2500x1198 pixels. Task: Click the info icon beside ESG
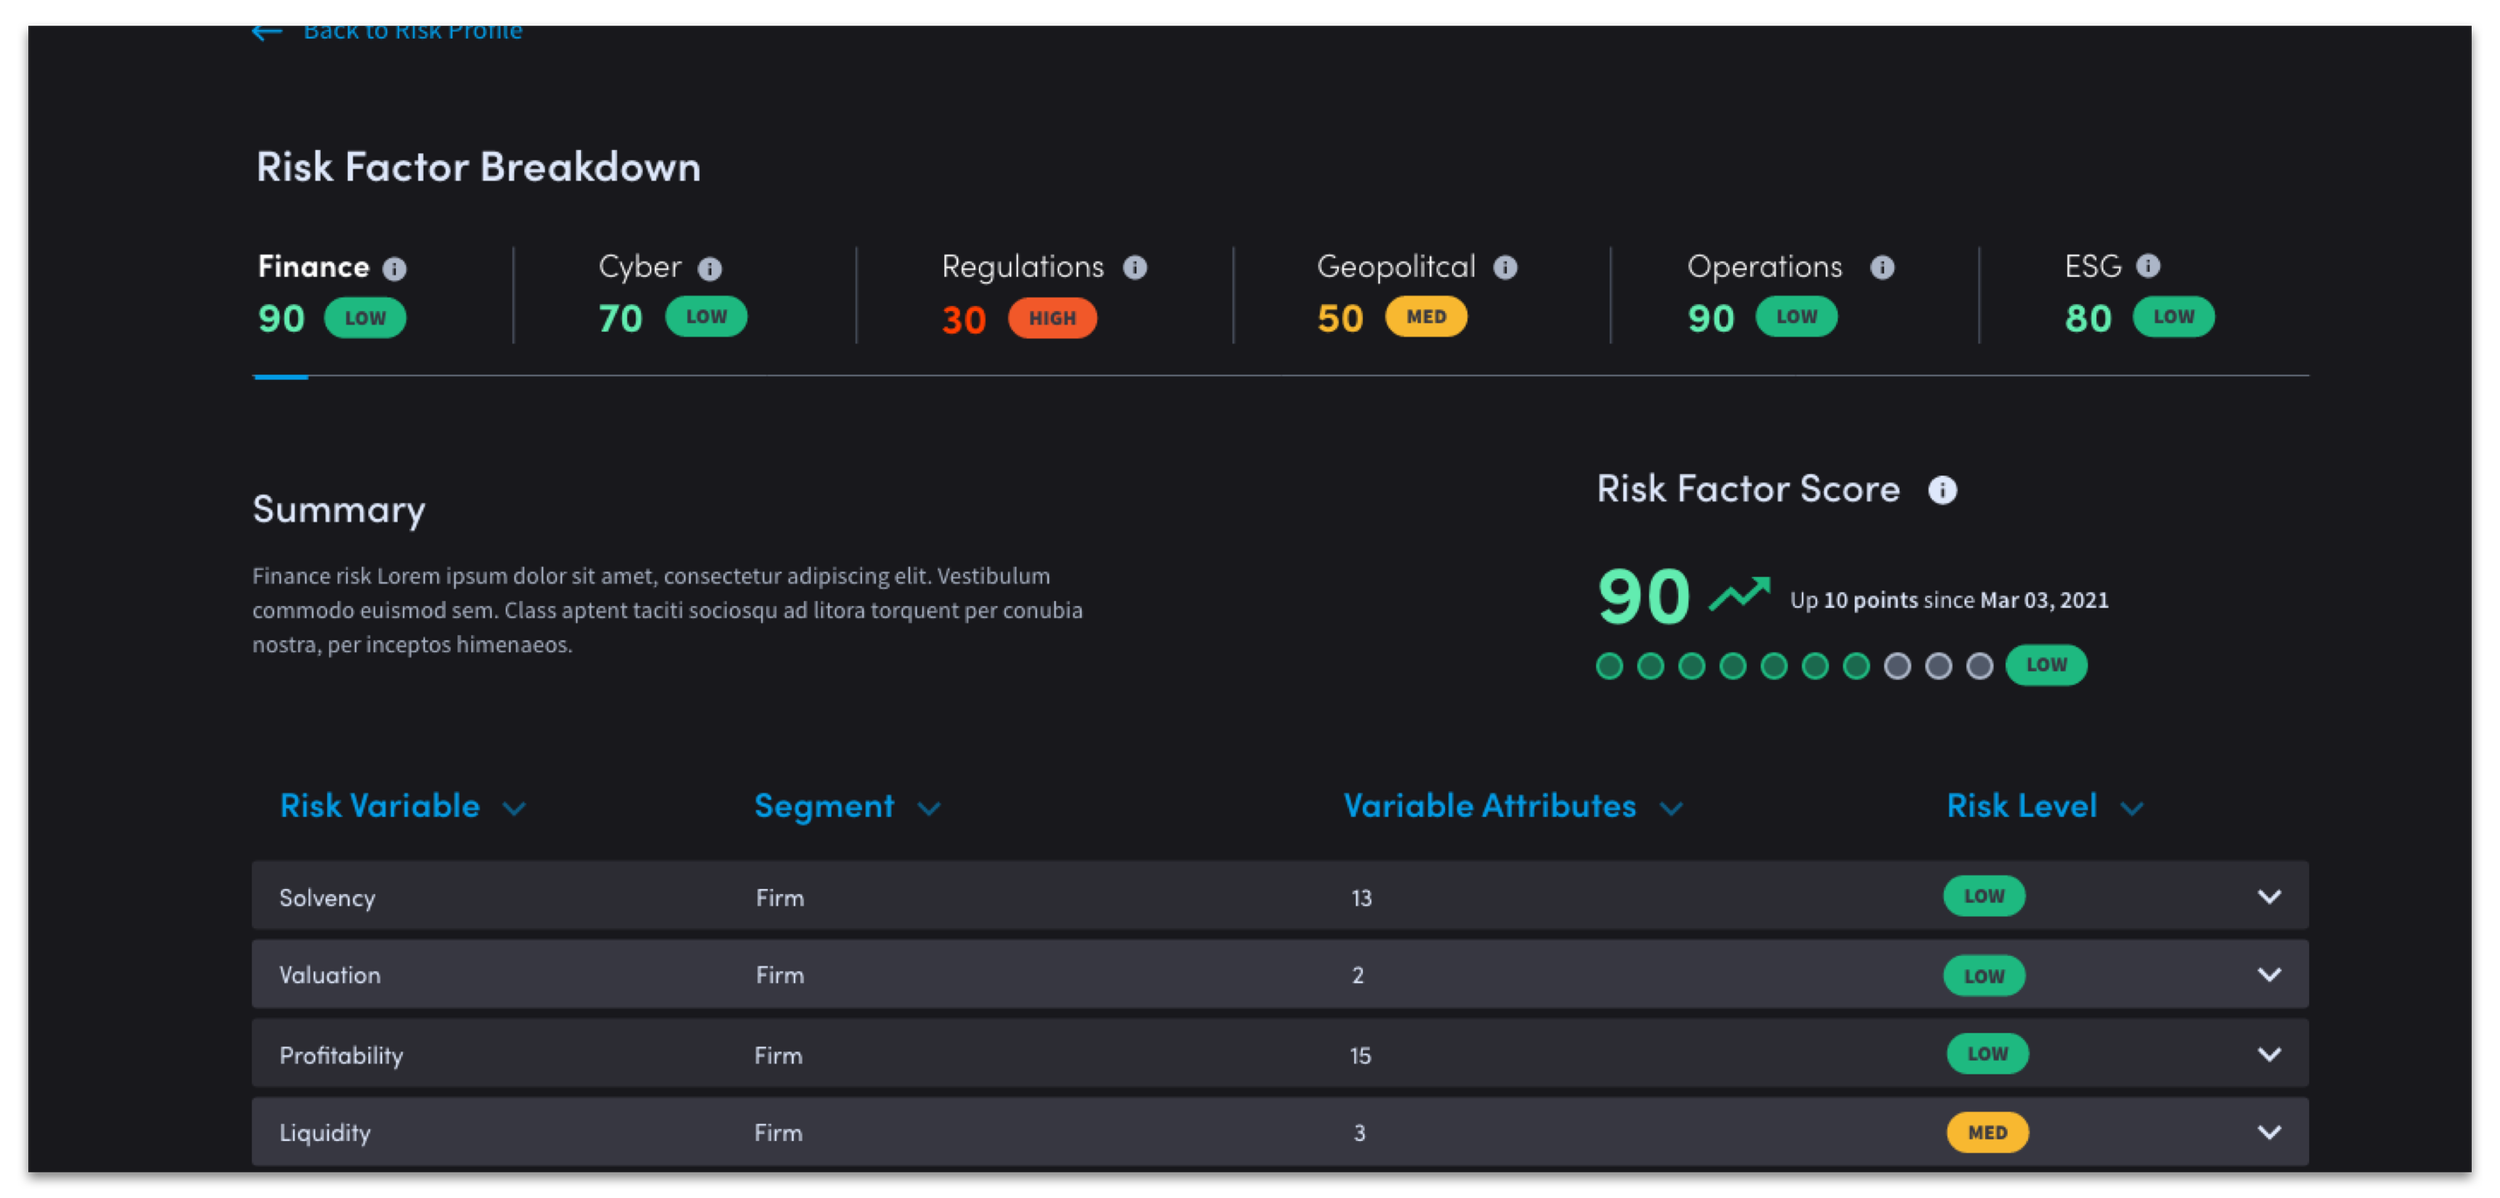[x=2148, y=265]
